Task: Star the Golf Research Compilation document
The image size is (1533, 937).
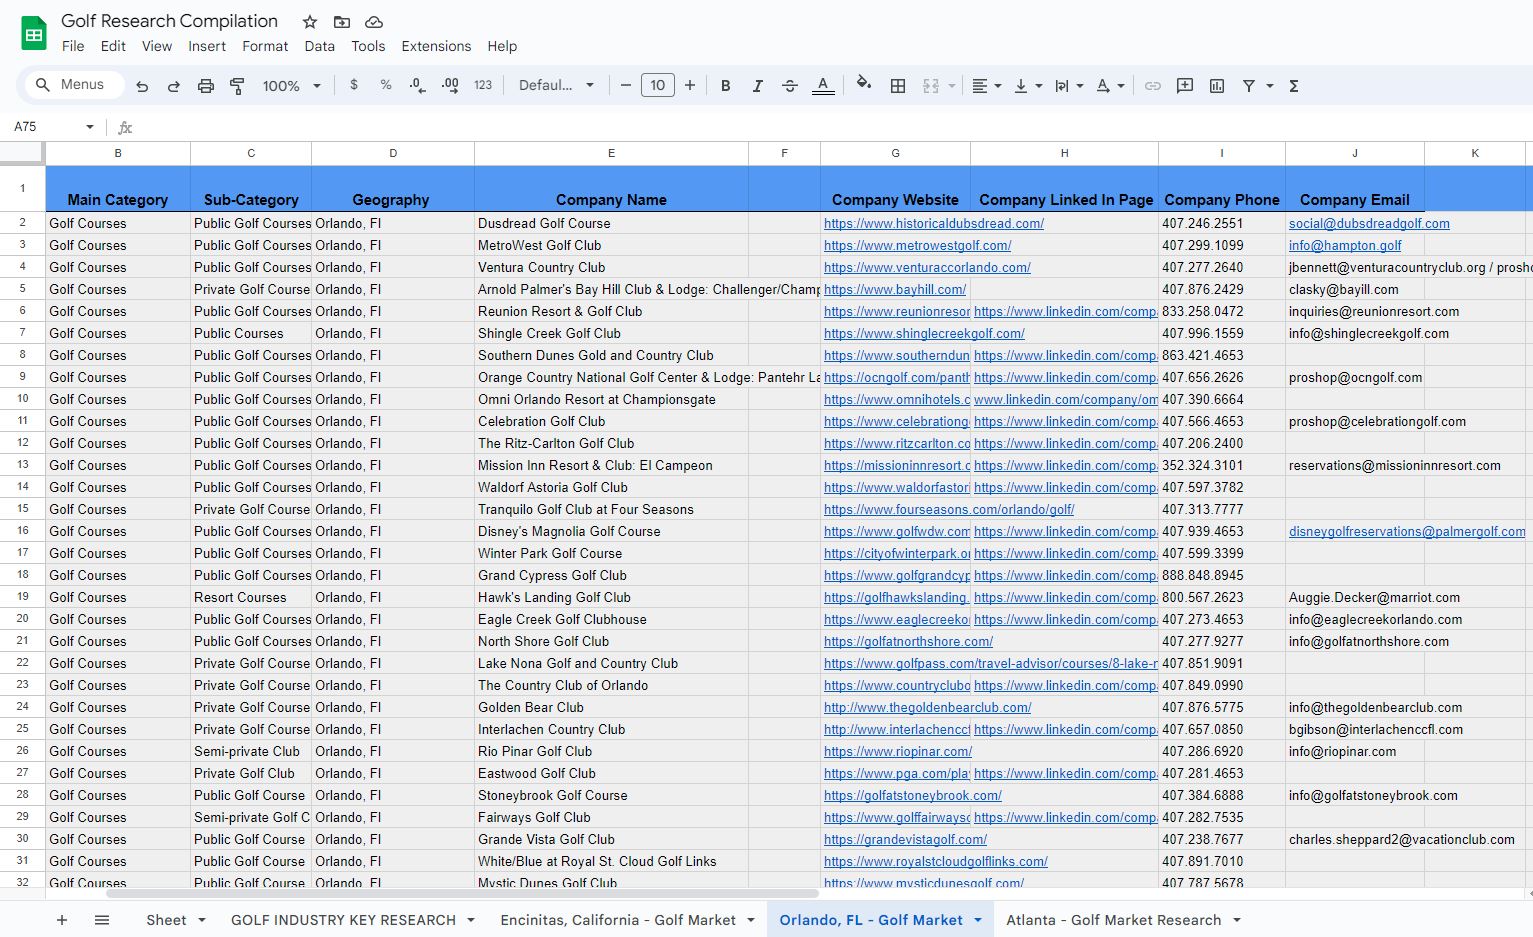Action: (310, 22)
